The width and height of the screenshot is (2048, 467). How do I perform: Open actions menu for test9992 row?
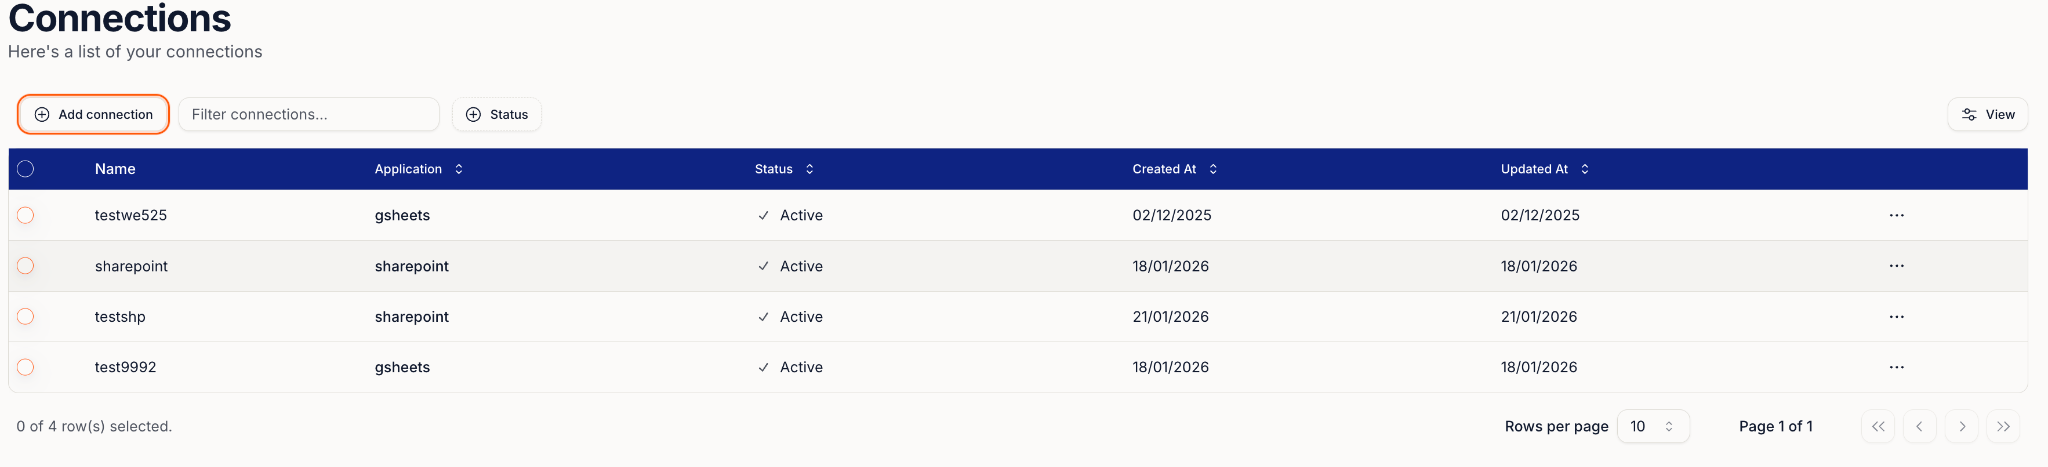(x=1896, y=367)
